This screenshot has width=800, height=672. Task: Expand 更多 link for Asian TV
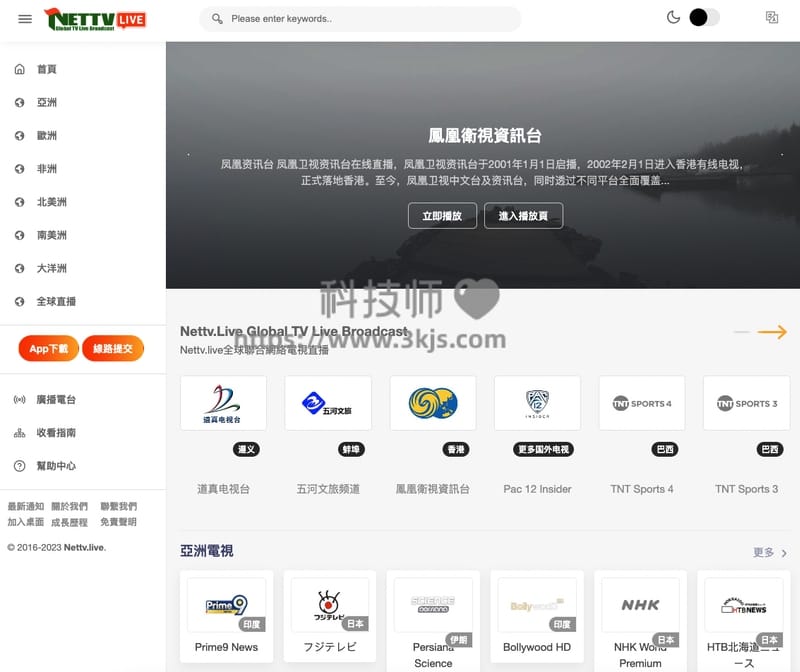[770, 553]
